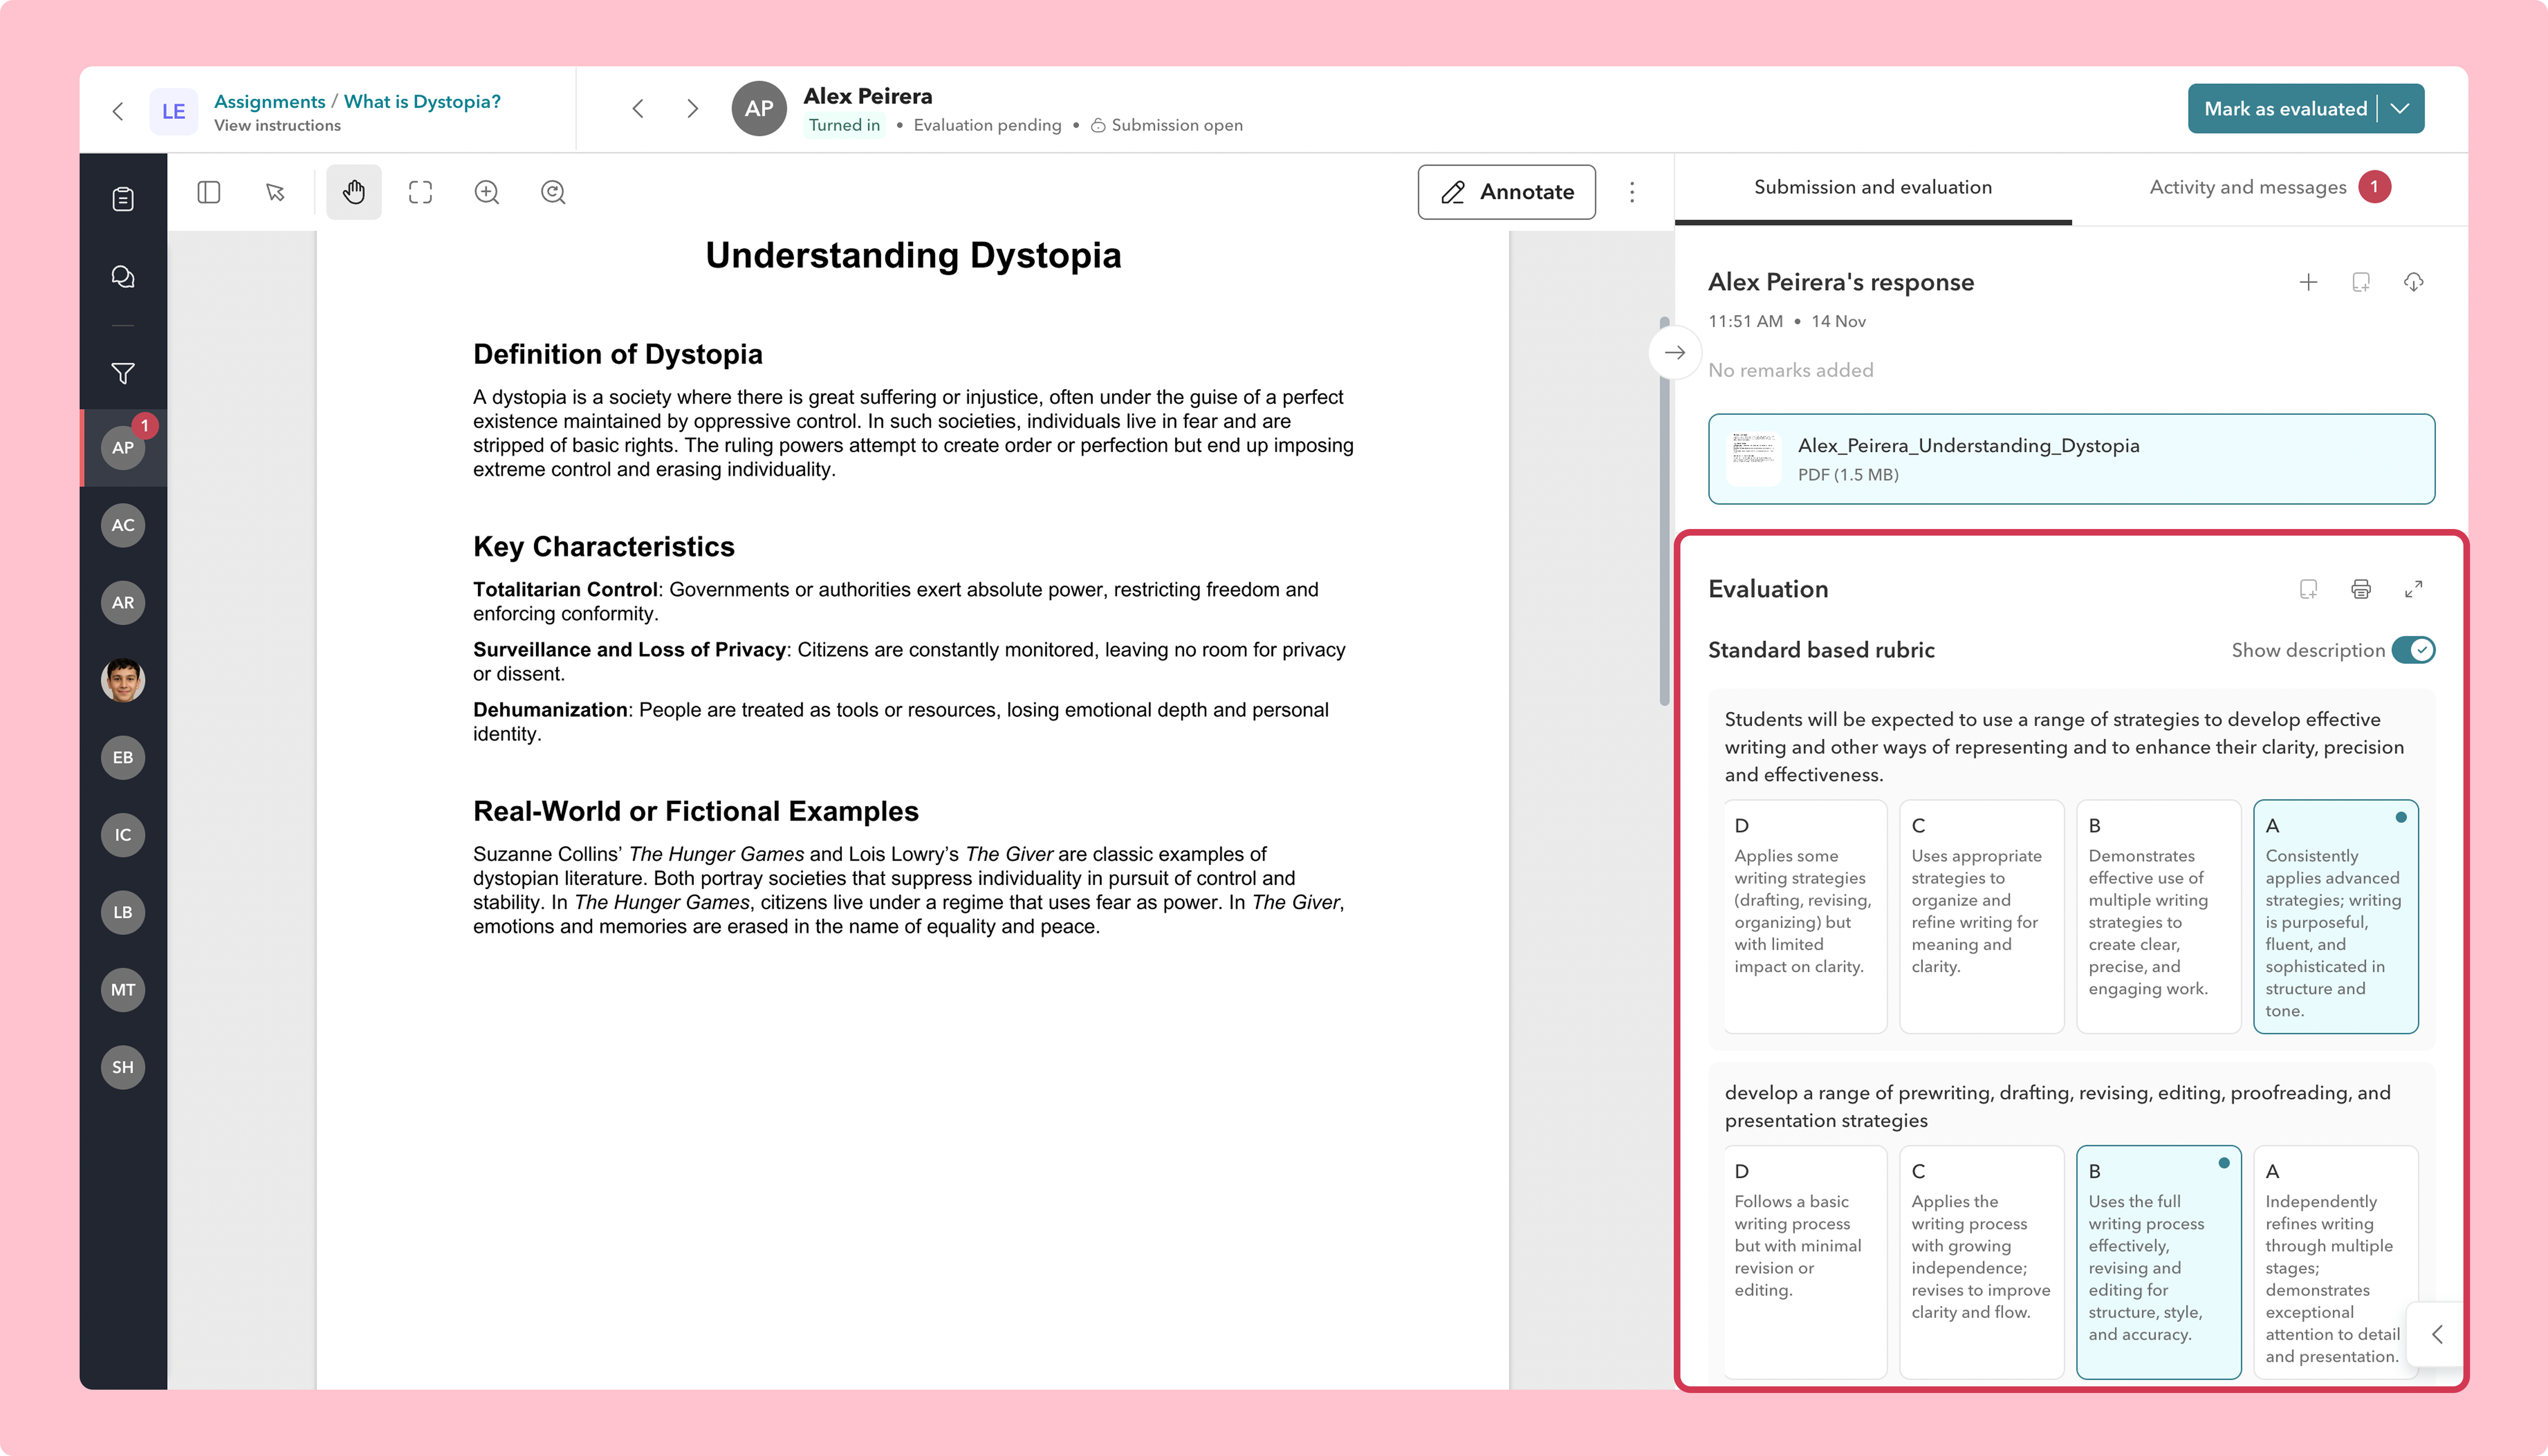Switch to Submission and evaluation tab
Image resolution: width=2548 pixels, height=1456 pixels.
1873,188
